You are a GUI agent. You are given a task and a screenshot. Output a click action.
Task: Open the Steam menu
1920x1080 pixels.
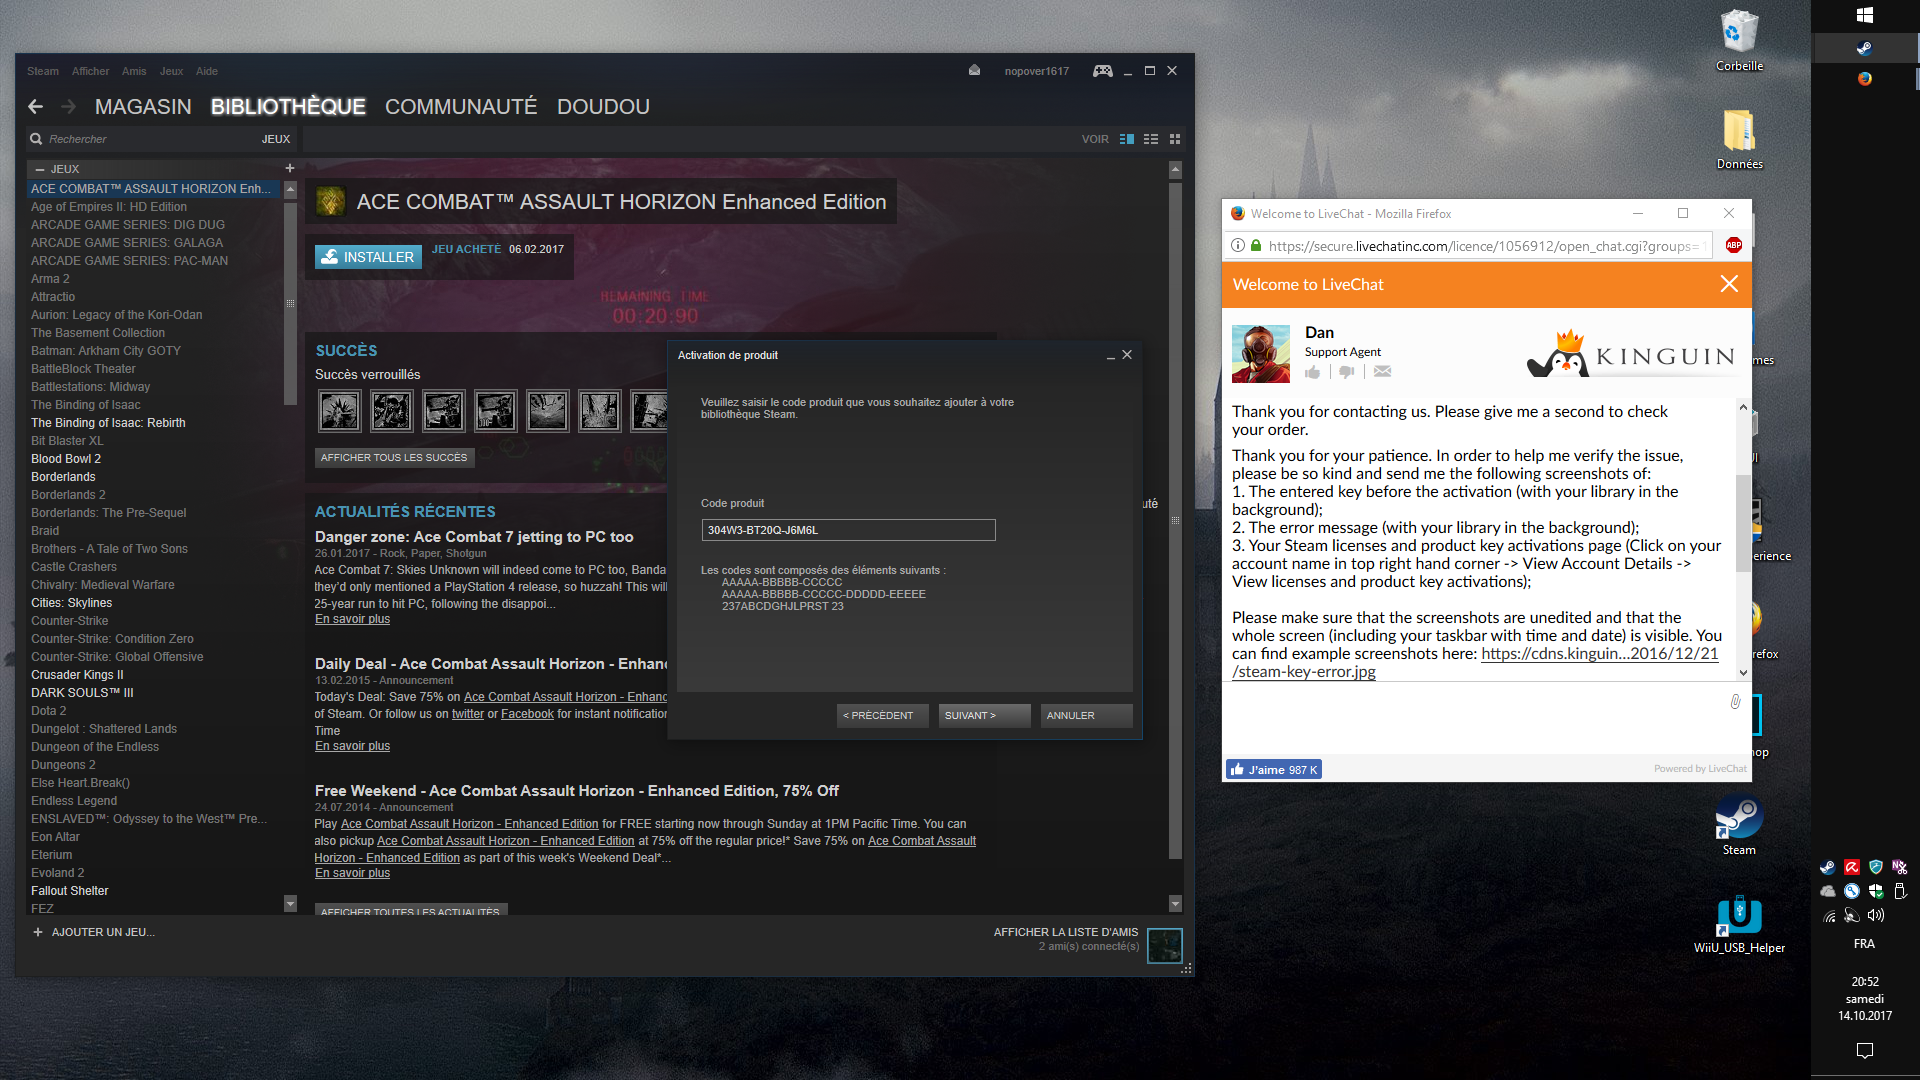43,71
